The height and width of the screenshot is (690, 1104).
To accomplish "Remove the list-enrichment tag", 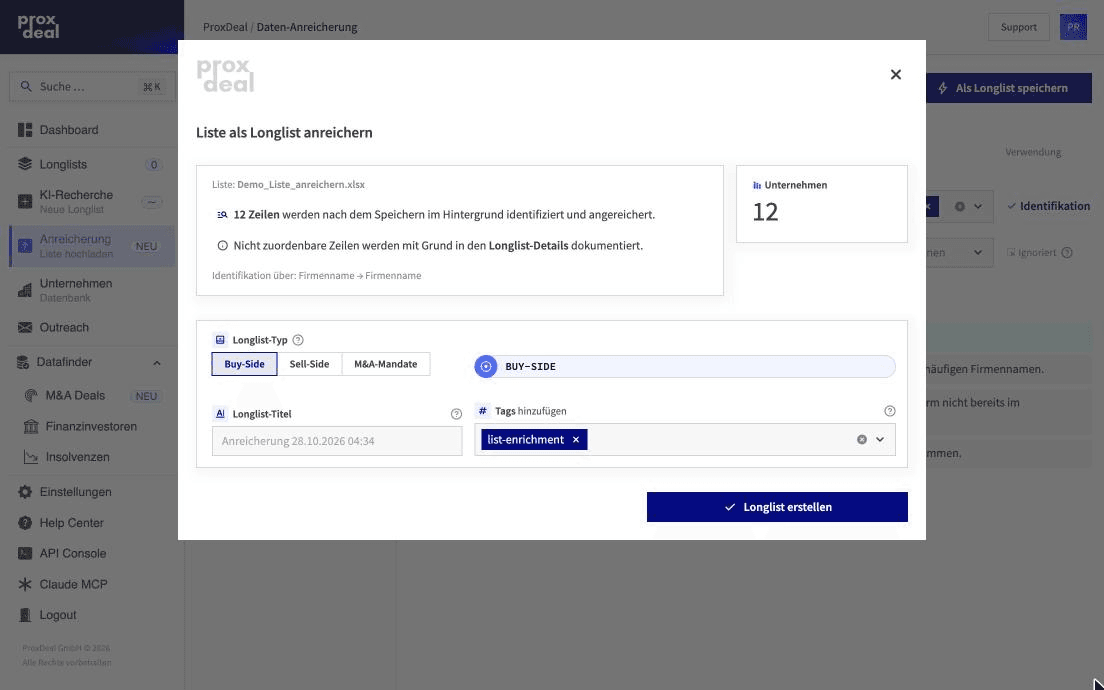I will (576, 439).
